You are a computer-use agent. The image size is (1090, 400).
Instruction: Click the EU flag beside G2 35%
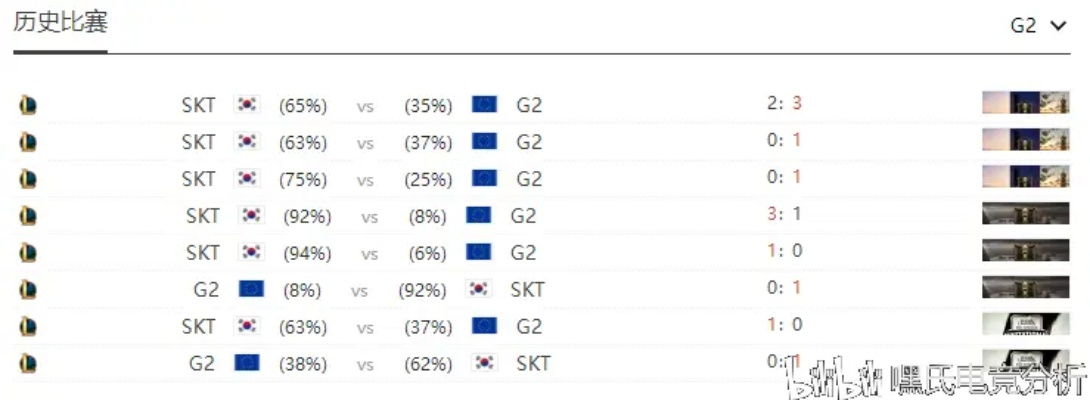[485, 105]
